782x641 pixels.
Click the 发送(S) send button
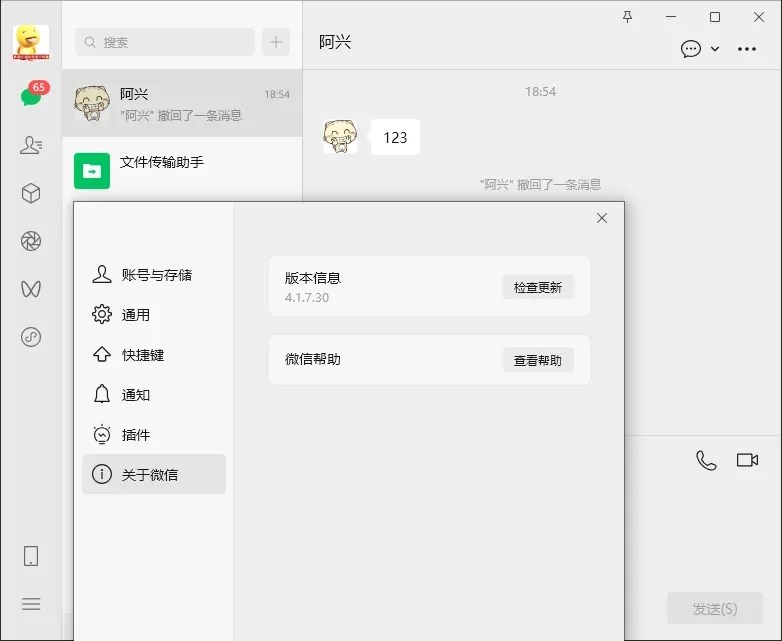click(x=715, y=608)
